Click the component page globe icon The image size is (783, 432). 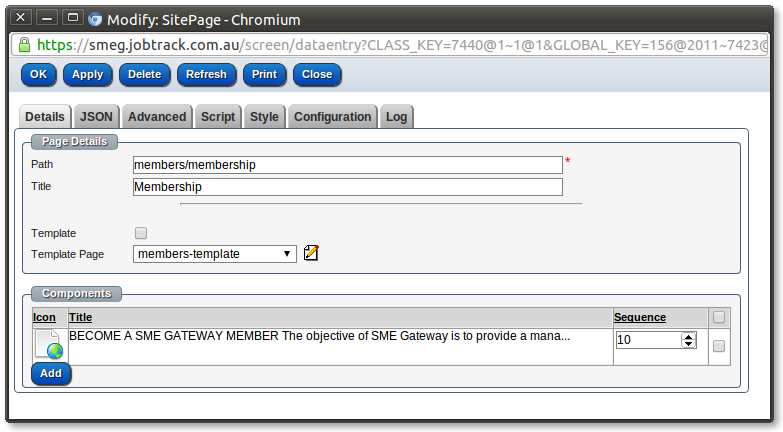[49, 344]
